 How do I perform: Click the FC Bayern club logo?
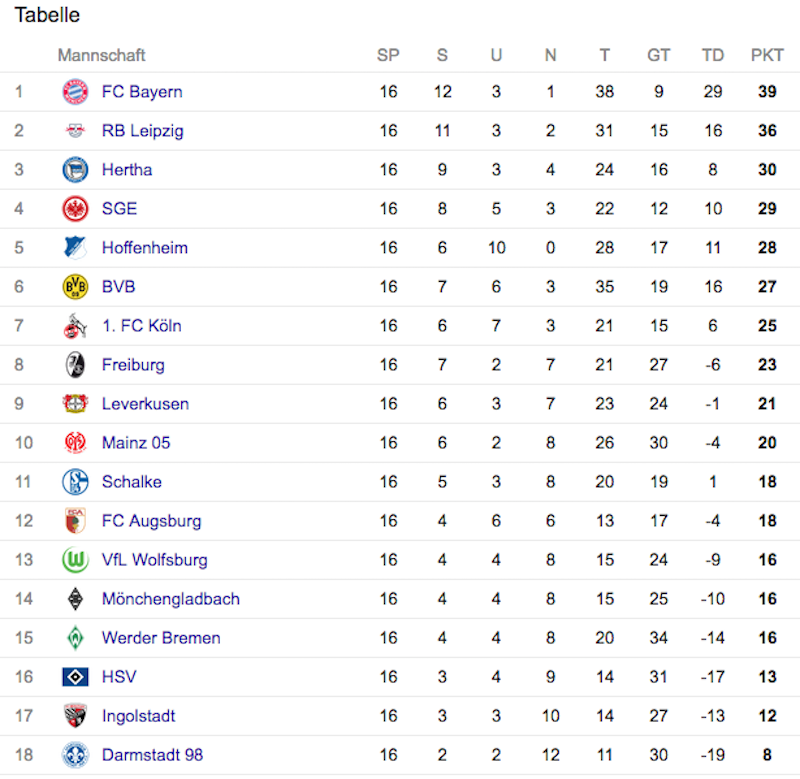(x=75, y=92)
